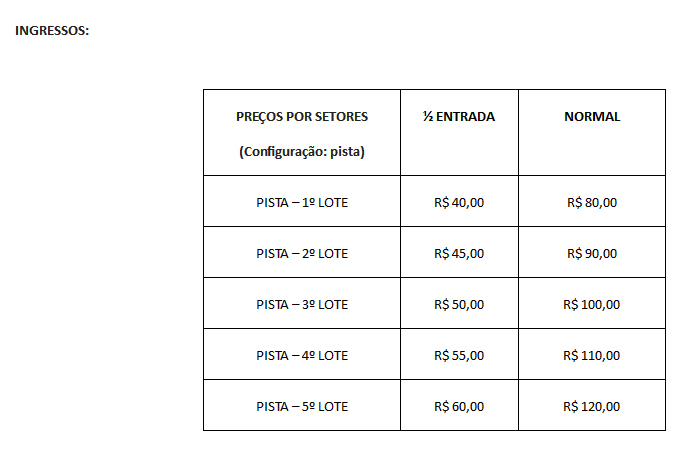Click the R$ 110,00 normal price
The width and height of the screenshot is (685, 453).
pos(592,356)
